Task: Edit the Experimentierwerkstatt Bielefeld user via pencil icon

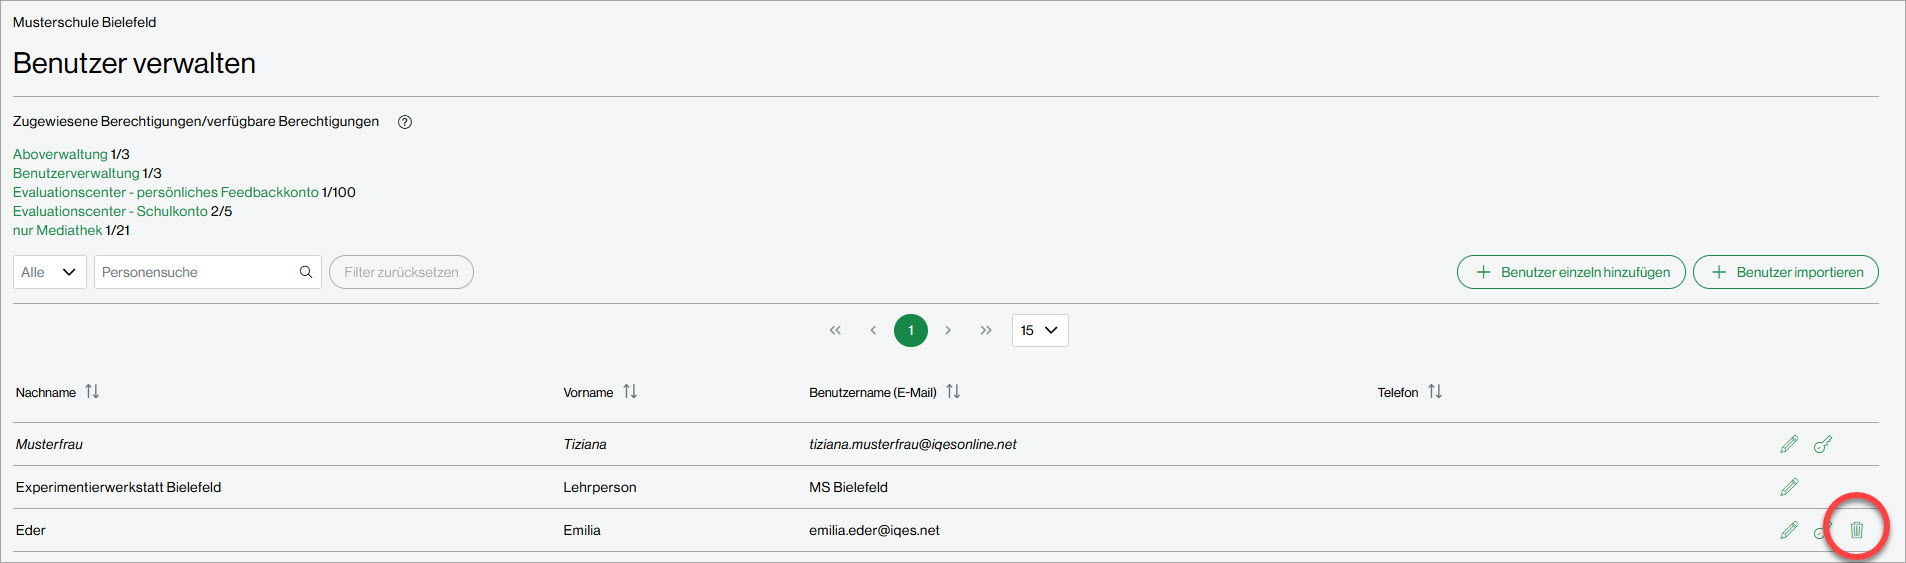Action: (1789, 487)
